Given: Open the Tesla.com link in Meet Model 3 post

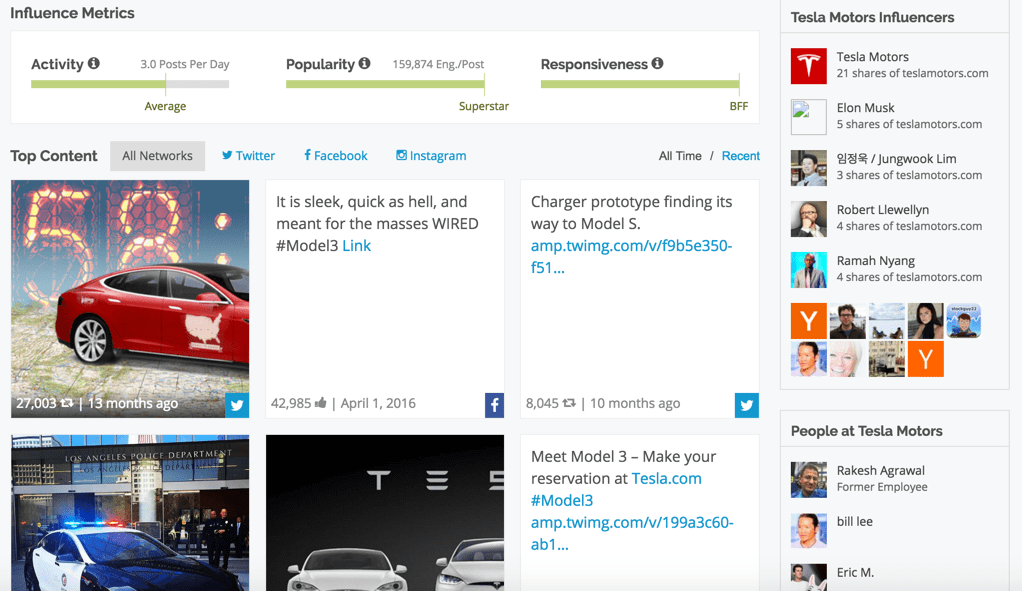Looking at the screenshot, I should pyautogui.click(x=666, y=478).
